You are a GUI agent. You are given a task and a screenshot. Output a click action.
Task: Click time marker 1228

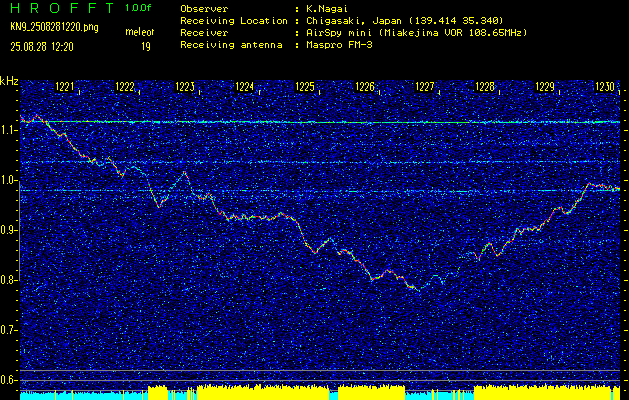click(x=485, y=87)
